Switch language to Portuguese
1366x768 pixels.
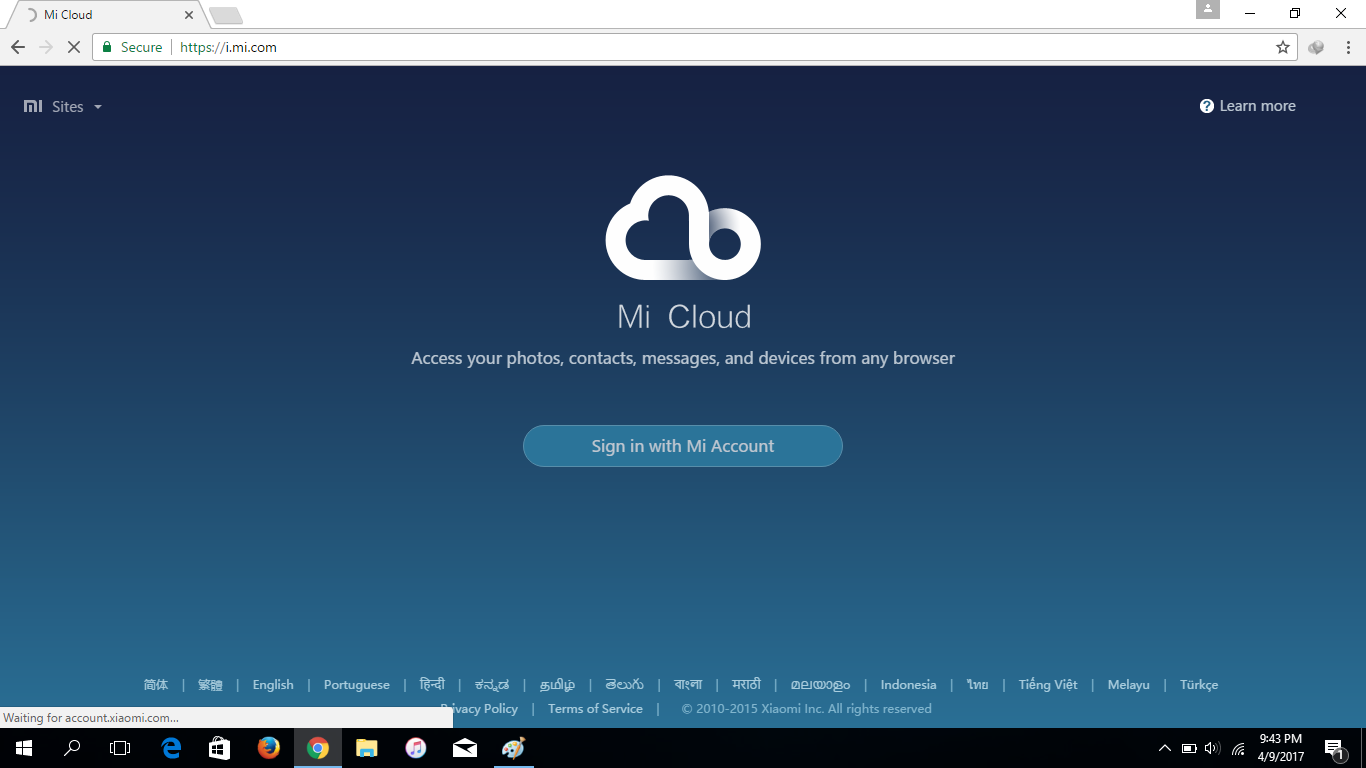click(x=357, y=685)
